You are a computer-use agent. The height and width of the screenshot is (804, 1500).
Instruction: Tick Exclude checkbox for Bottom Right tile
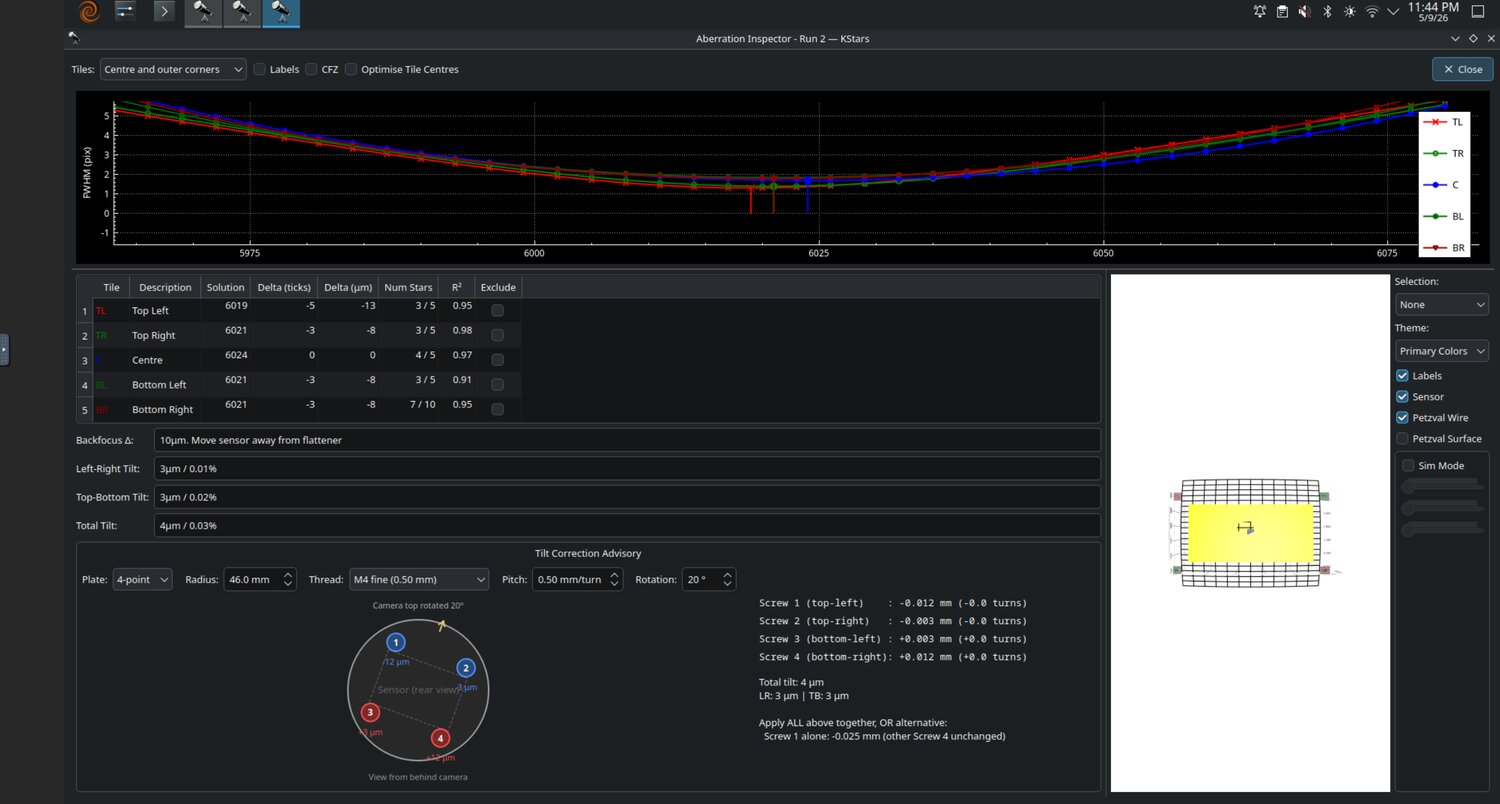pyautogui.click(x=498, y=409)
